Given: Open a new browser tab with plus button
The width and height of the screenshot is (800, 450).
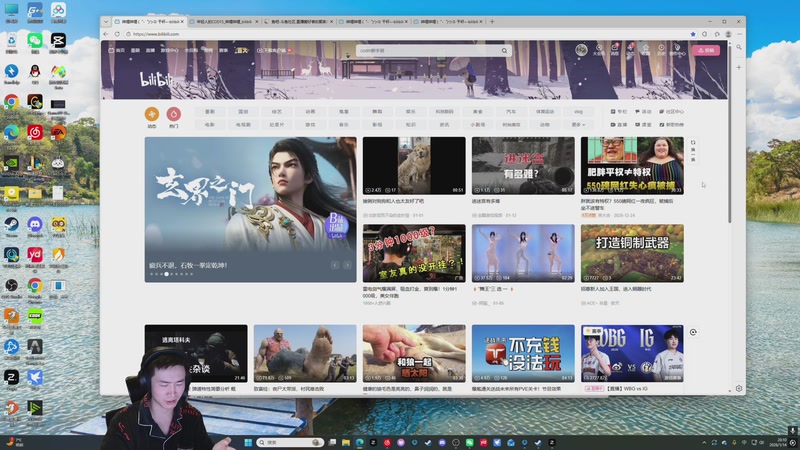Looking at the screenshot, I should [492, 21].
